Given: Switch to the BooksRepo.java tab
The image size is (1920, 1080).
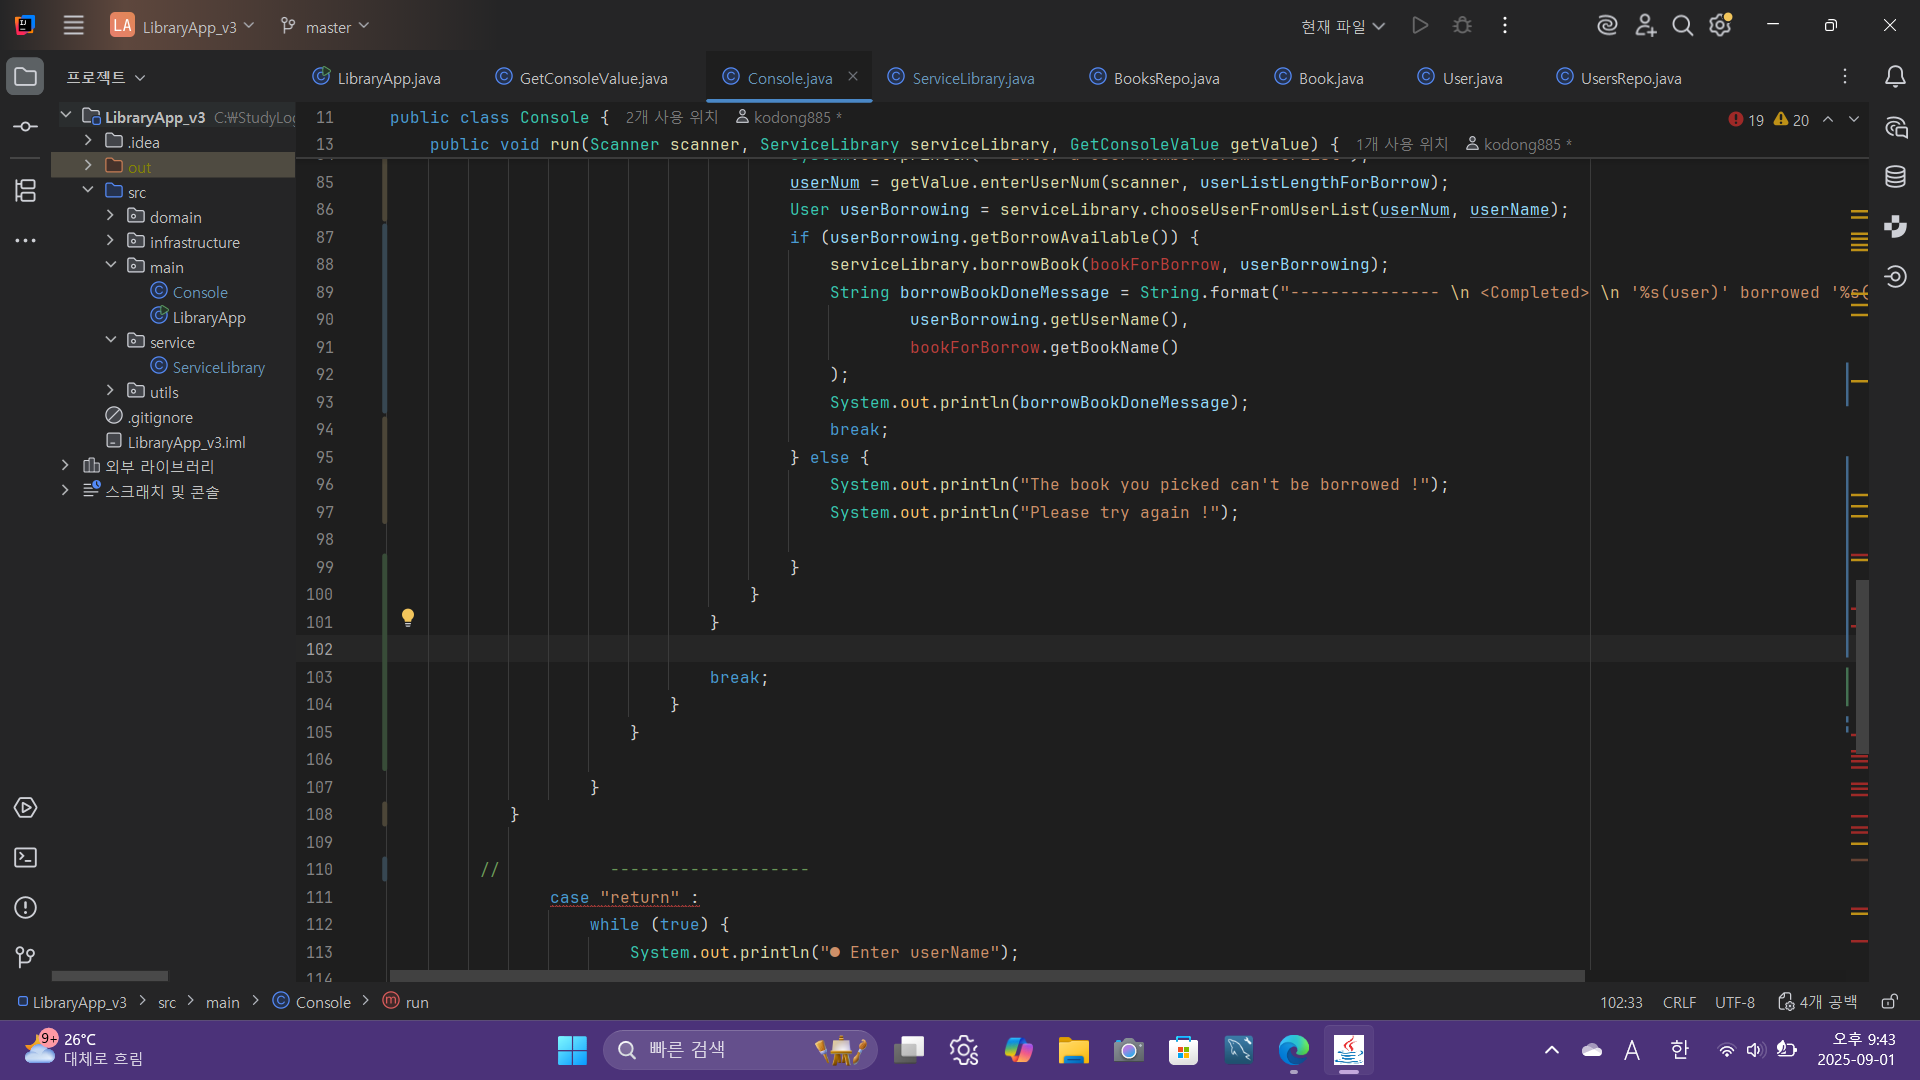Looking at the screenshot, I should pyautogui.click(x=1165, y=78).
